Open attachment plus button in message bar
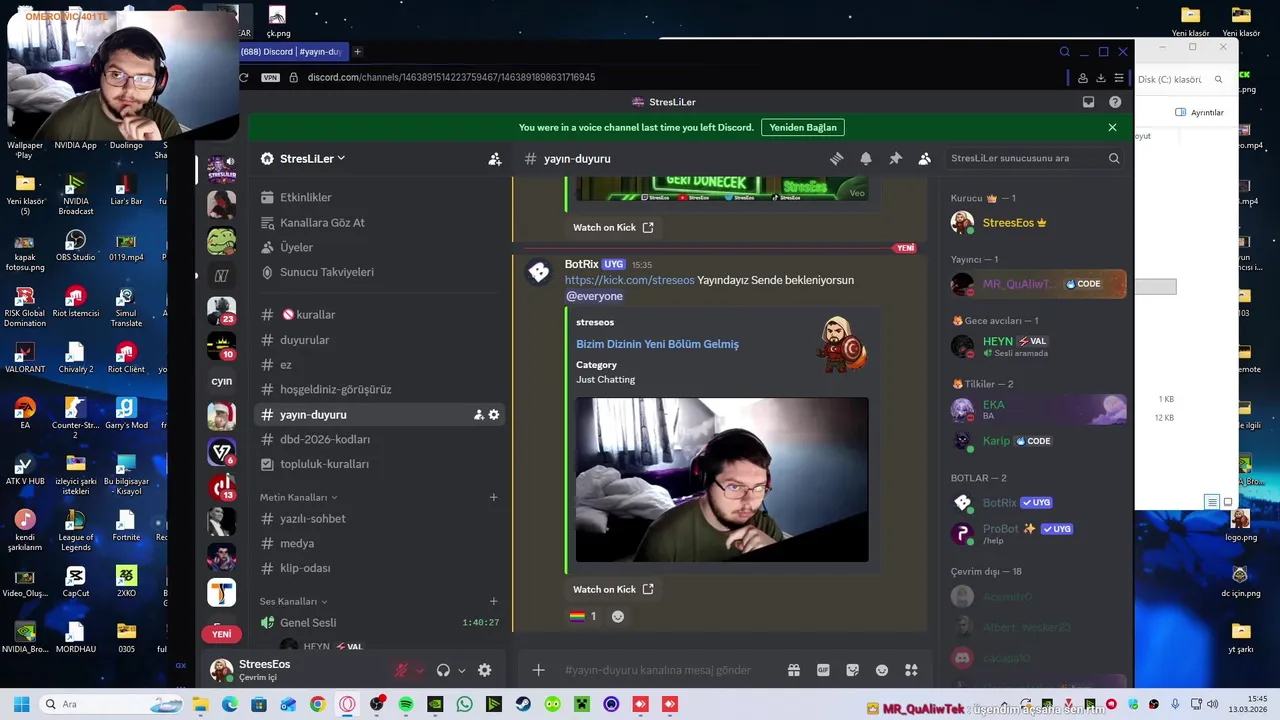 [x=538, y=670]
